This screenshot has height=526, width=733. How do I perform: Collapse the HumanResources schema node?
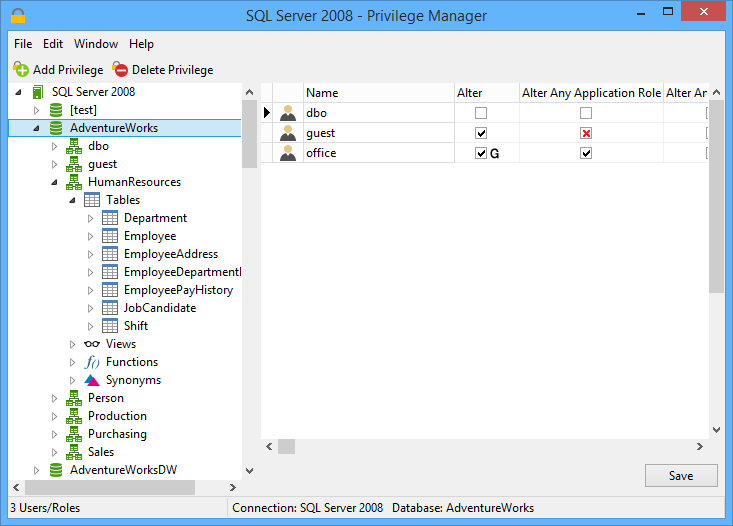55,182
